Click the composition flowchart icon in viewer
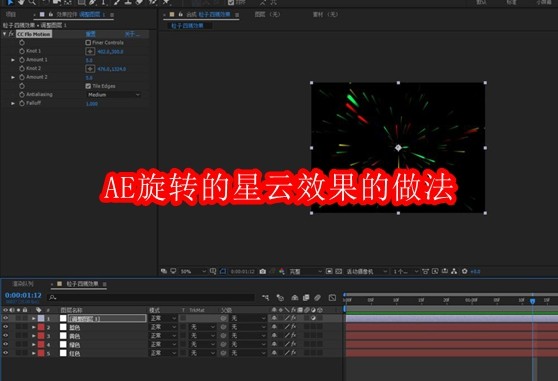 (454, 271)
